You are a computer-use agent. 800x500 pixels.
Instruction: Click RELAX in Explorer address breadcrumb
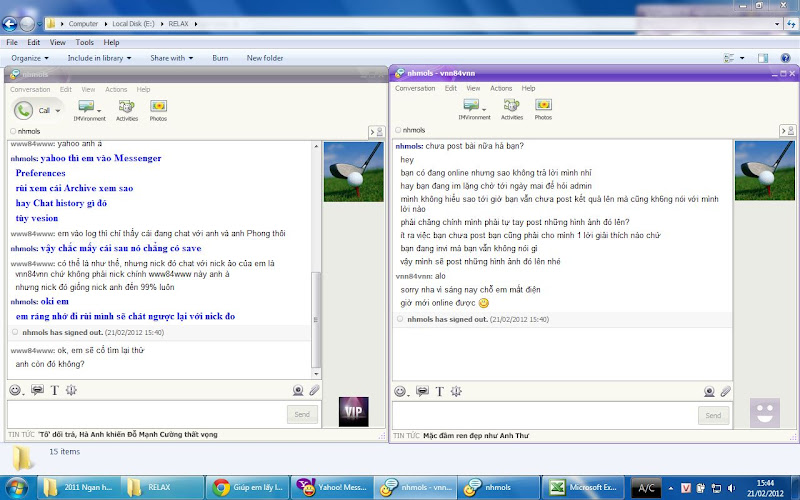(179, 23)
